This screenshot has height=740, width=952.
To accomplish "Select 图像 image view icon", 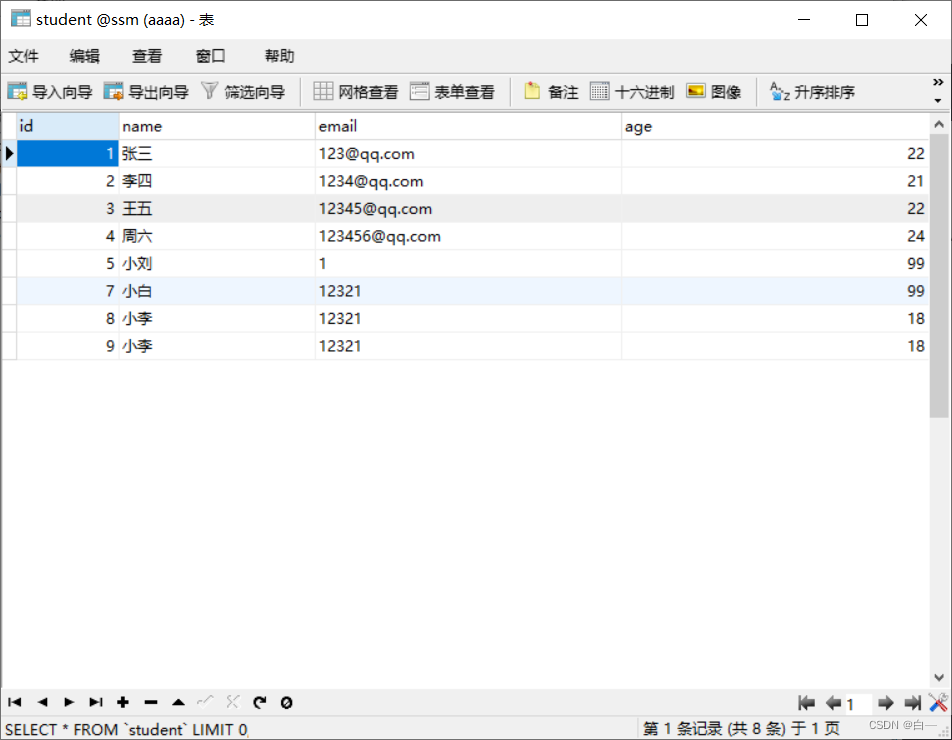I will [713, 90].
